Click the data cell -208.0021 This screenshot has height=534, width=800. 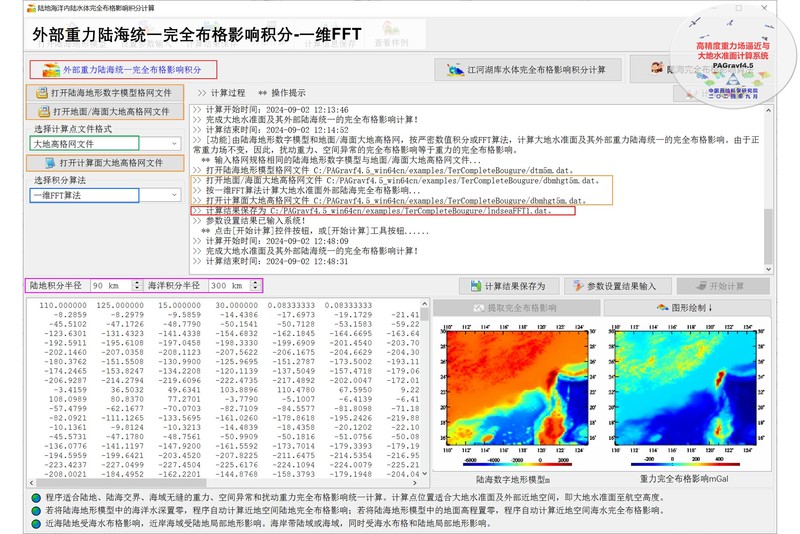[x=65, y=474]
